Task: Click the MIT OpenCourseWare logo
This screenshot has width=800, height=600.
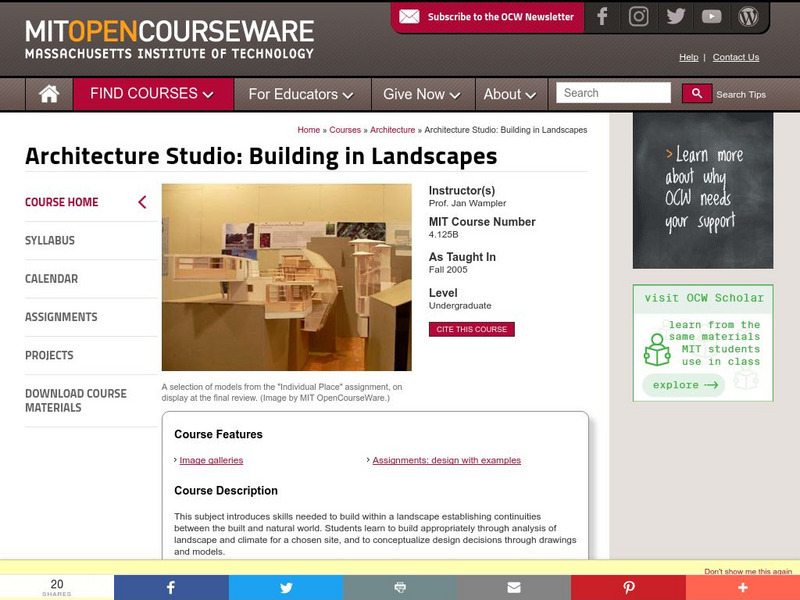Action: tap(169, 39)
